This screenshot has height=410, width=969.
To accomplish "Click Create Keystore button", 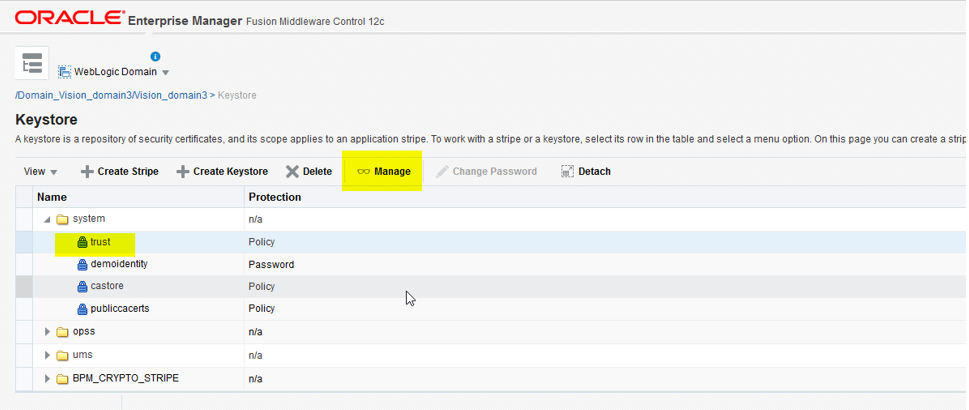I will [222, 171].
